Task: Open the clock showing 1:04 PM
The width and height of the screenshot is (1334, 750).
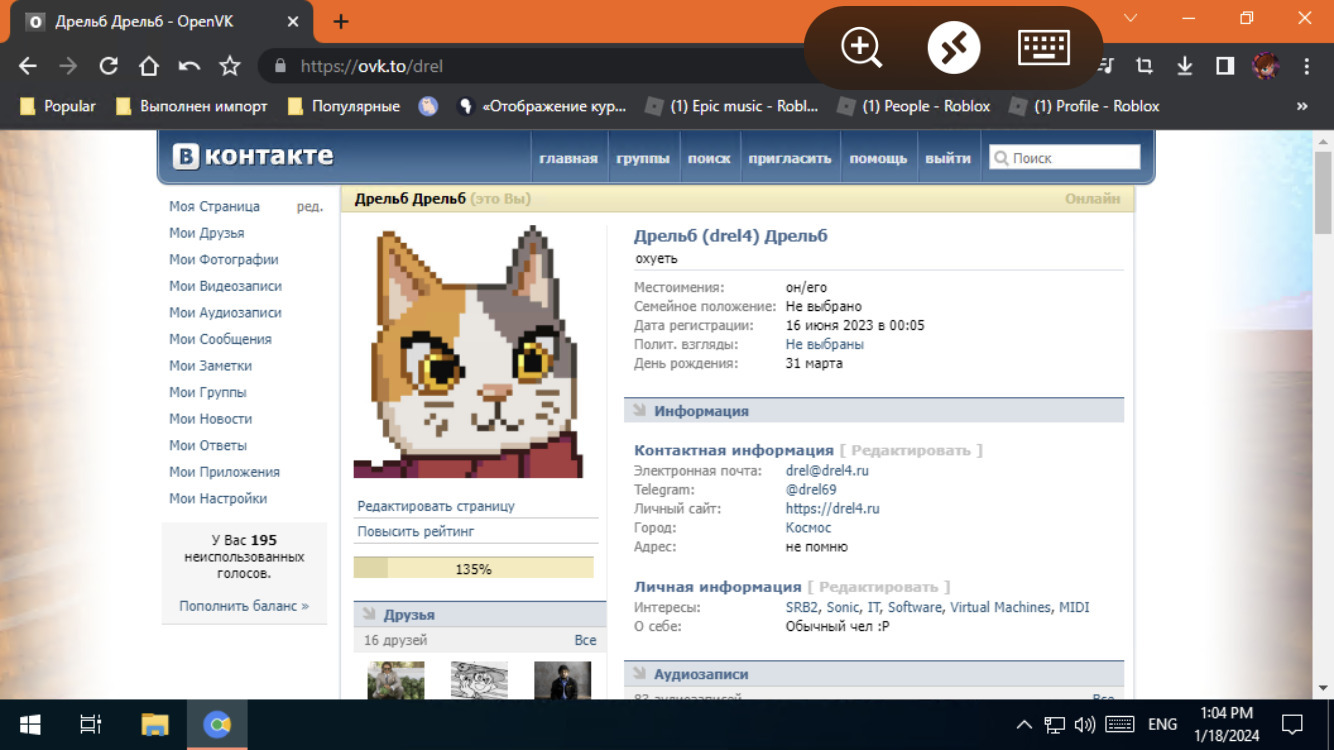Action: tap(1226, 724)
